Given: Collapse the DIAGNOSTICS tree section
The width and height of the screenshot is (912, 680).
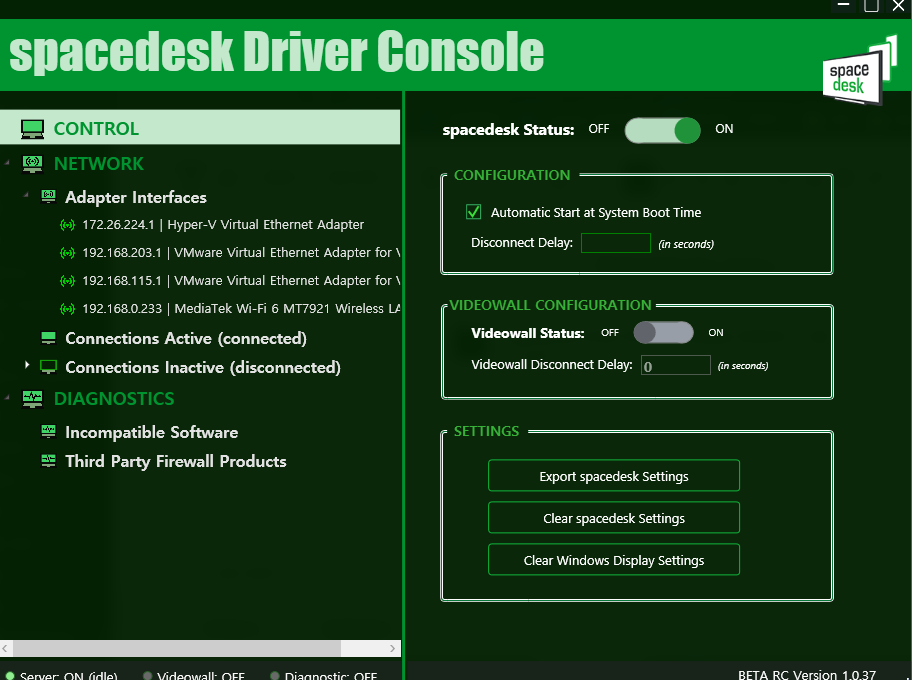Looking at the screenshot, I should [x=8, y=398].
